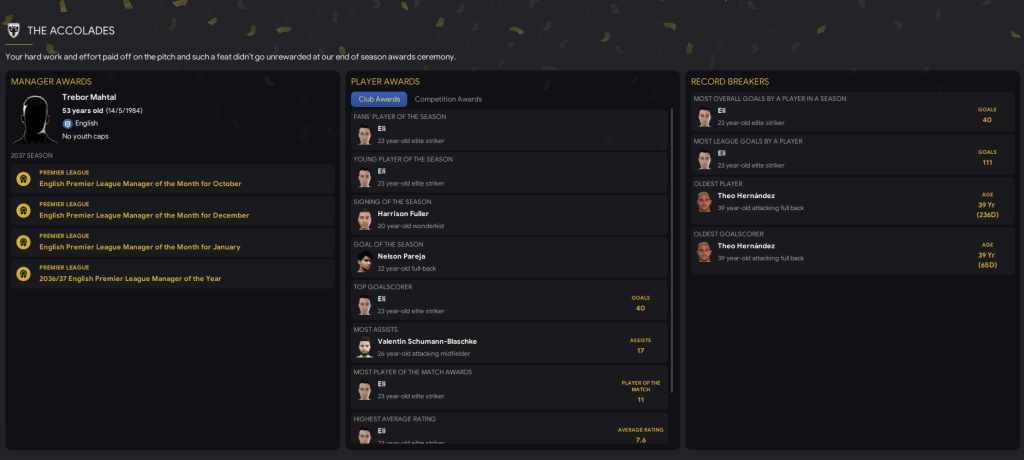Click the Top Goalscorer row showing 40 goals

[509, 300]
